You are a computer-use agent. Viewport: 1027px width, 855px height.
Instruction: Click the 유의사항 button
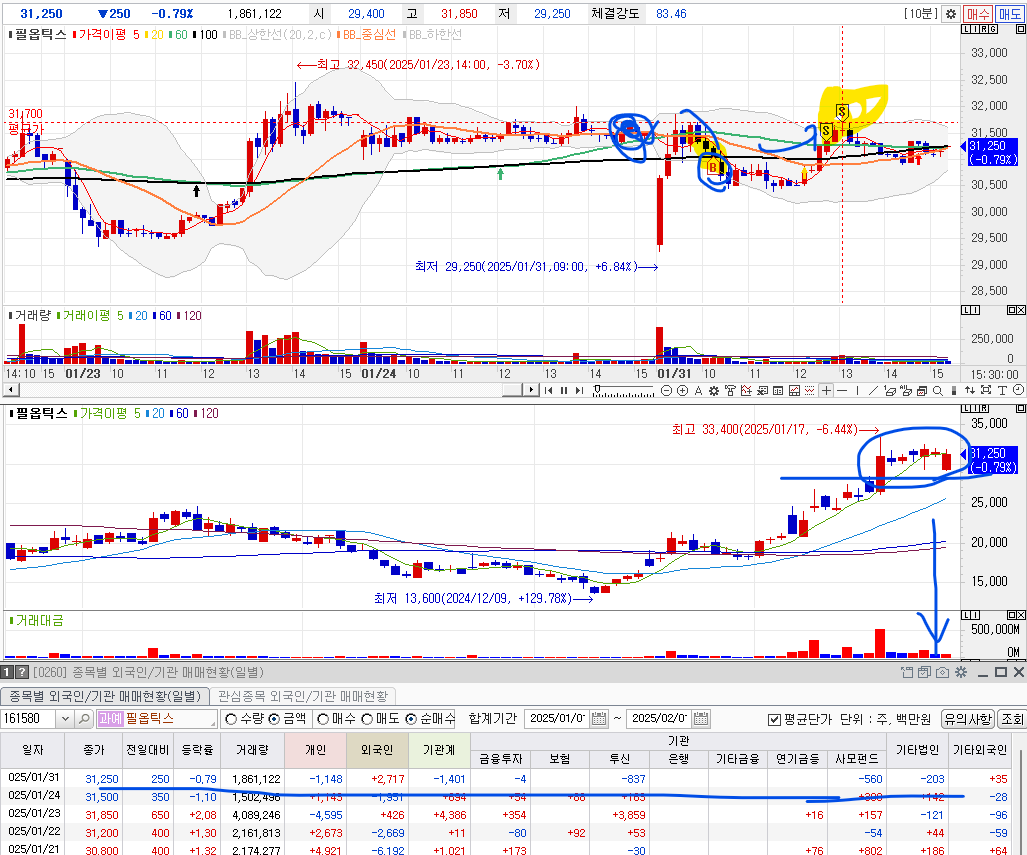pos(967,719)
